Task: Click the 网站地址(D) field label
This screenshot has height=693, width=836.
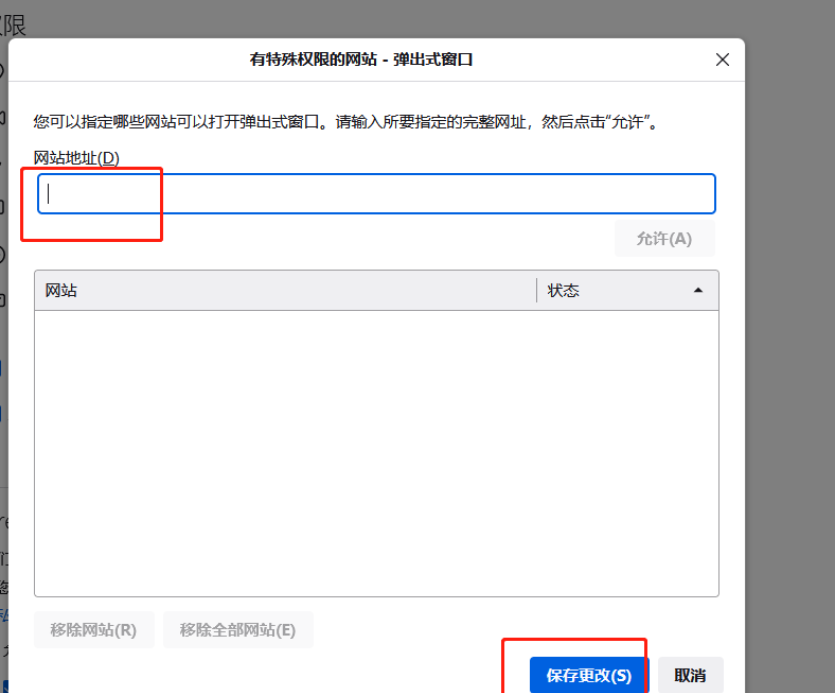Action: coord(76,158)
